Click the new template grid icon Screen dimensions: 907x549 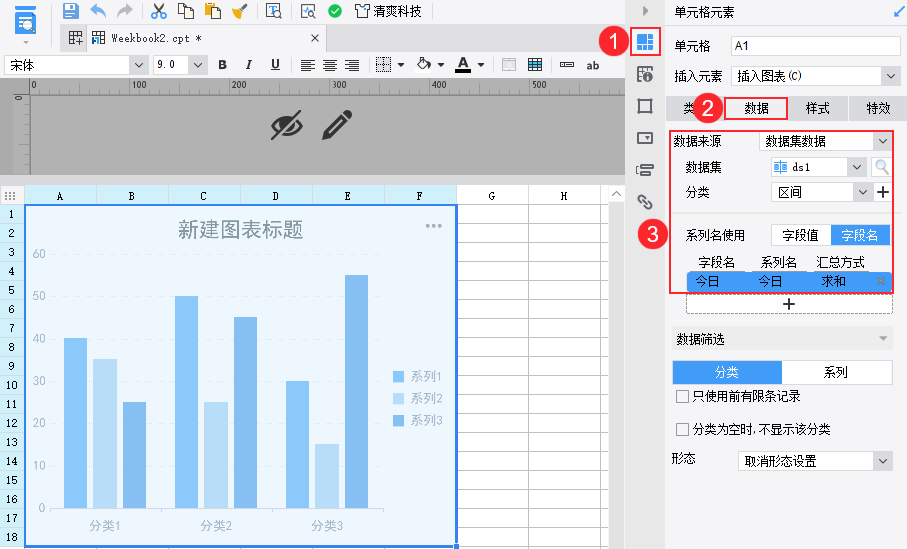point(75,38)
